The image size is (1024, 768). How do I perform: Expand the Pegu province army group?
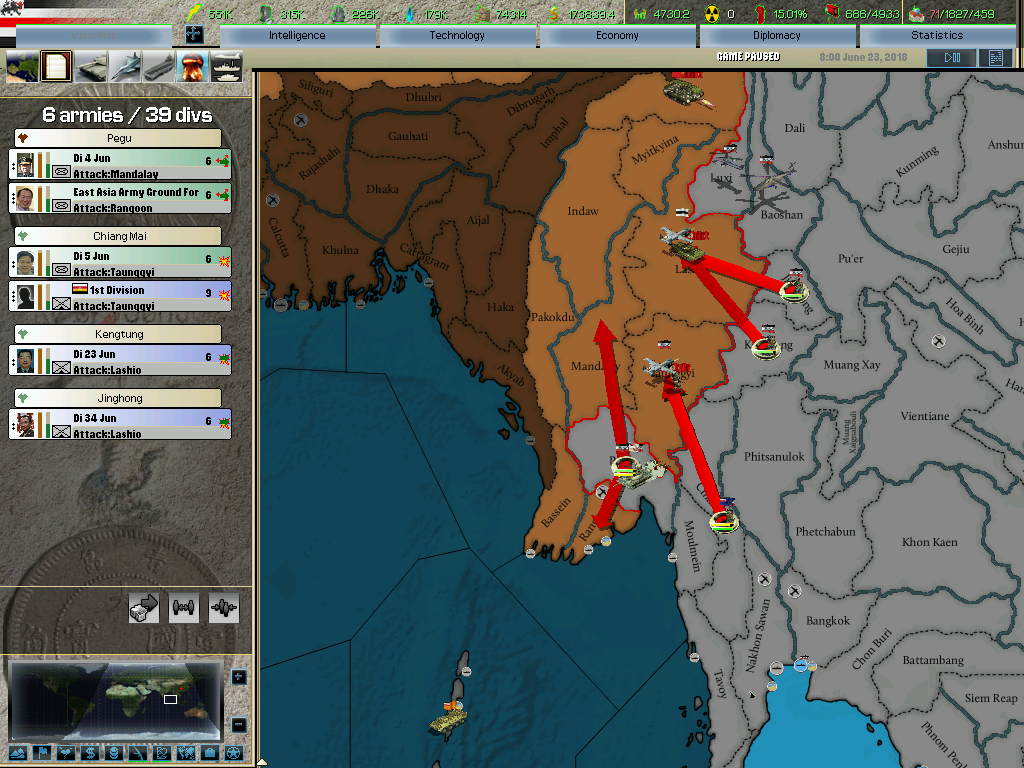pos(118,138)
